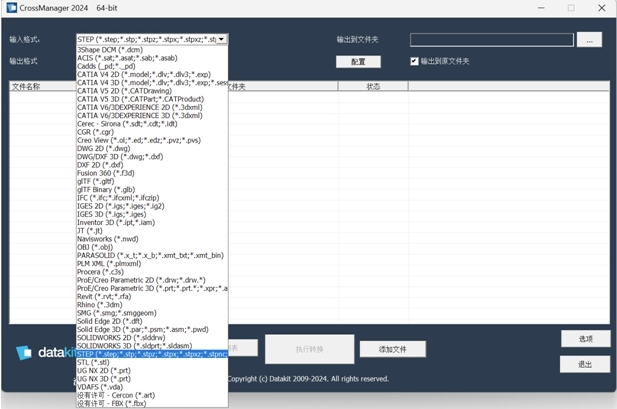The image size is (617, 409).
Task: Select unlicensed Cercon (*.art) entry
Action: pyautogui.click(x=152, y=395)
